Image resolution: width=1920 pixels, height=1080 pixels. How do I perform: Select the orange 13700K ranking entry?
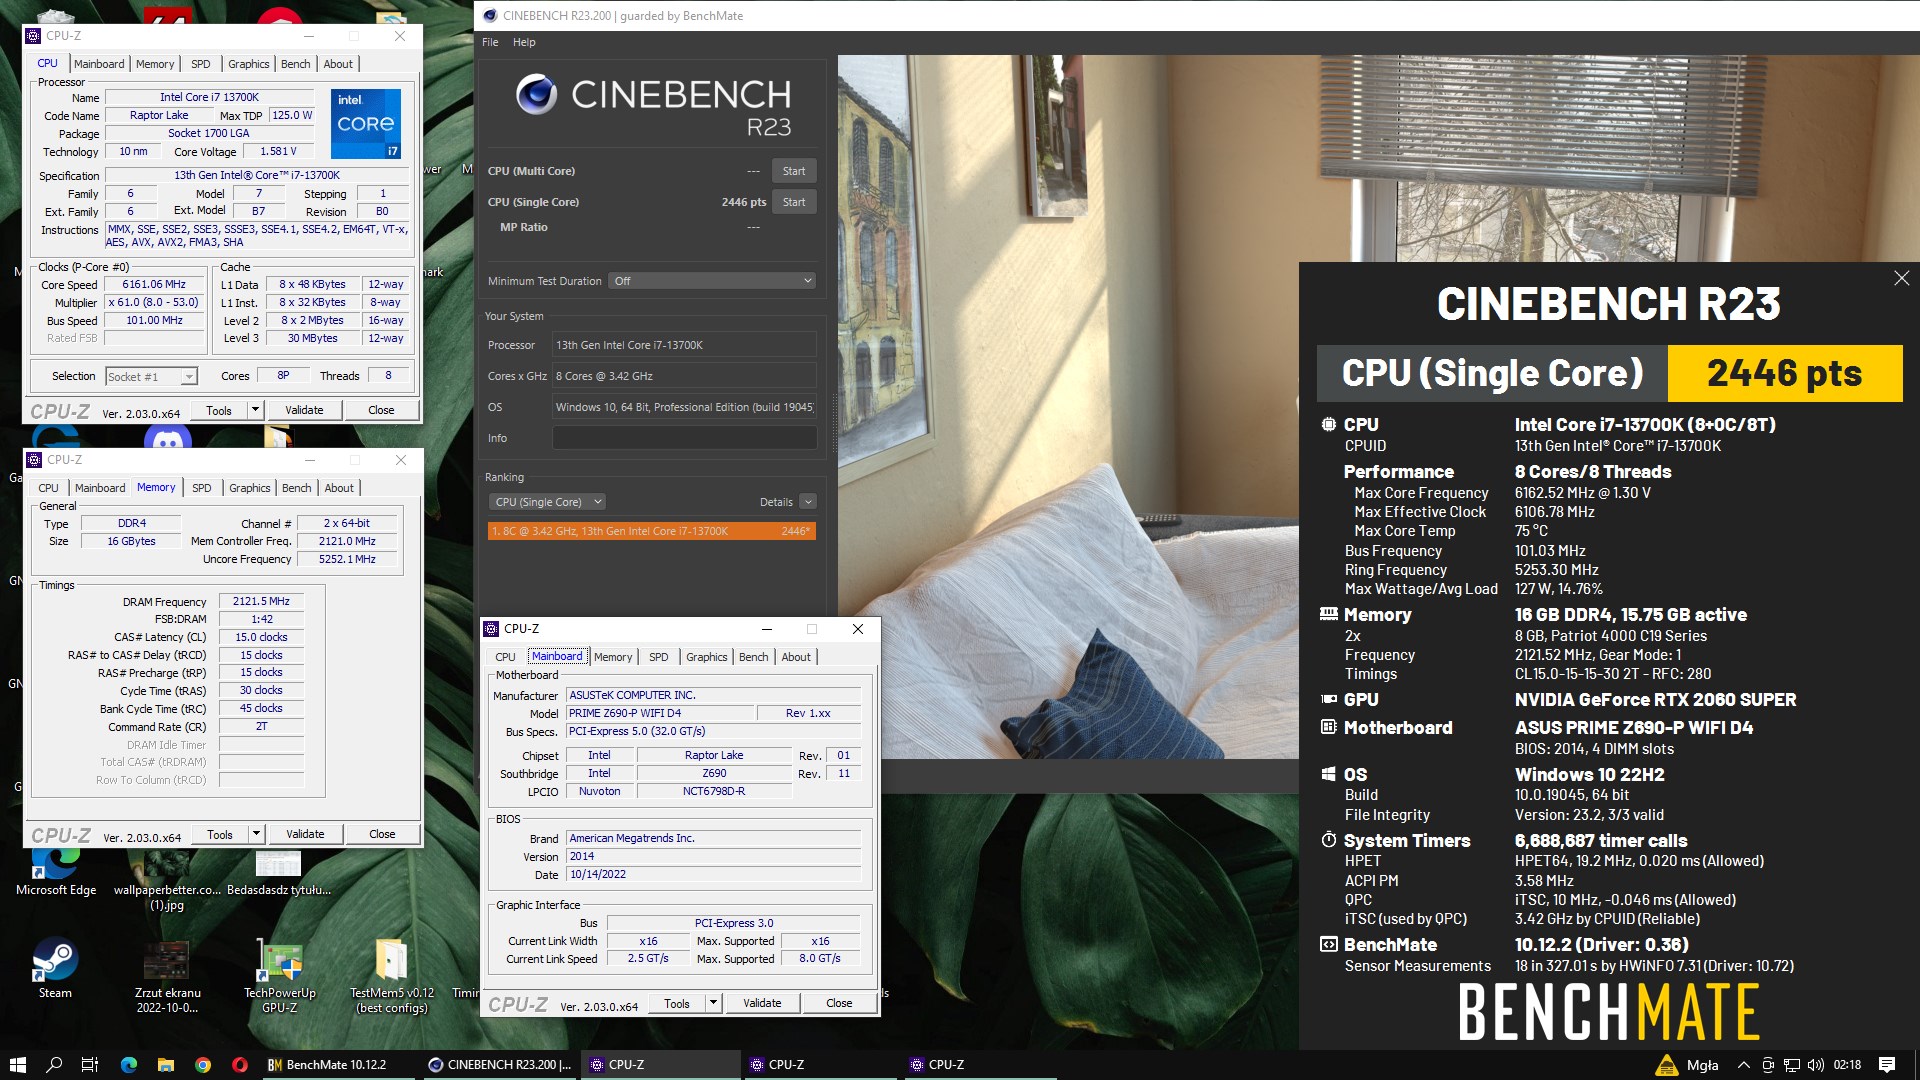(651, 531)
